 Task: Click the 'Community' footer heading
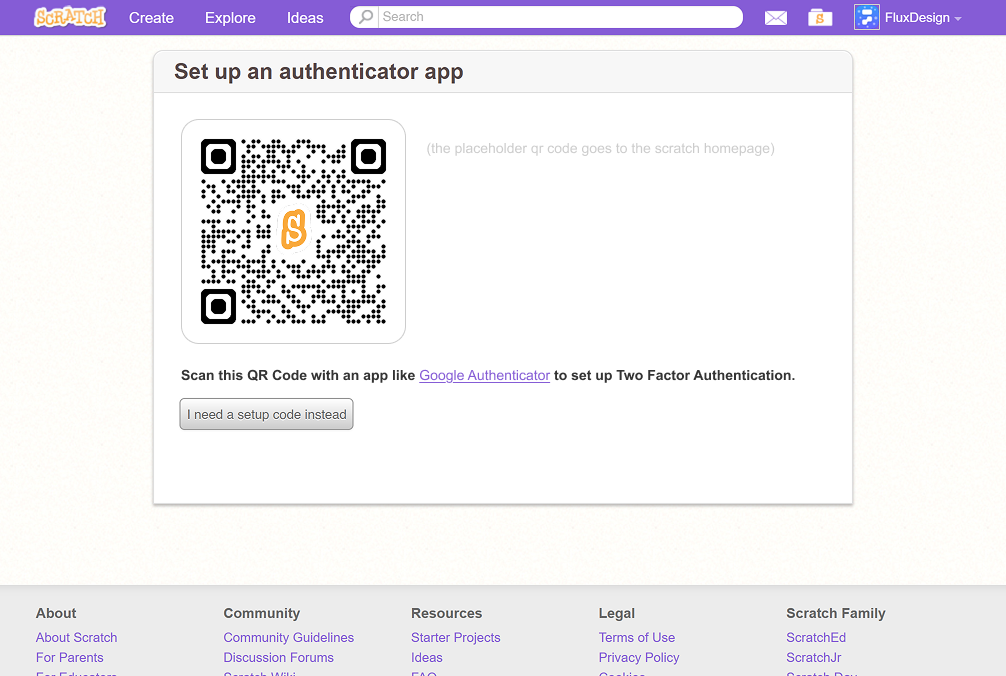(262, 613)
